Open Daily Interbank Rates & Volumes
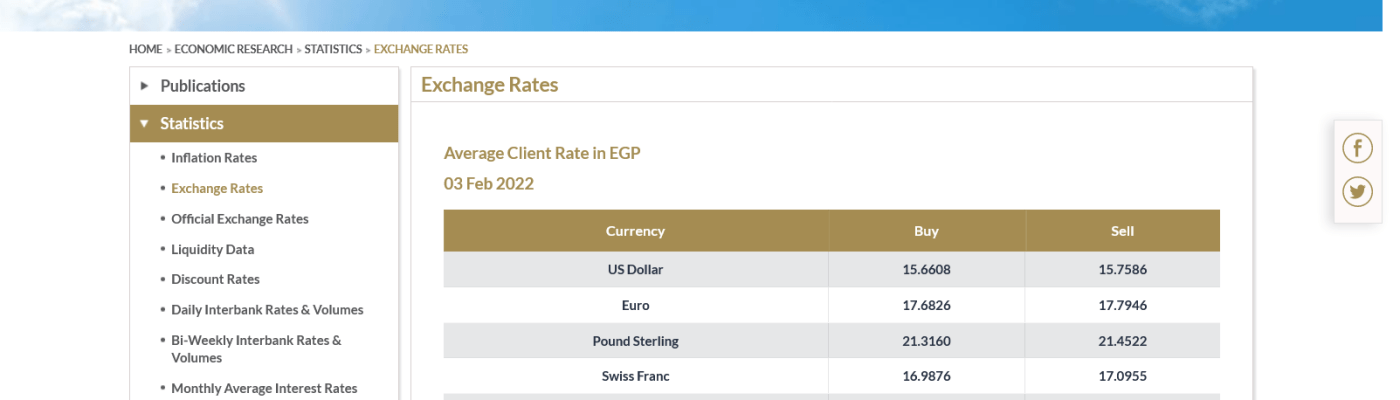Image resolution: width=1400 pixels, height=400 pixels. (267, 310)
